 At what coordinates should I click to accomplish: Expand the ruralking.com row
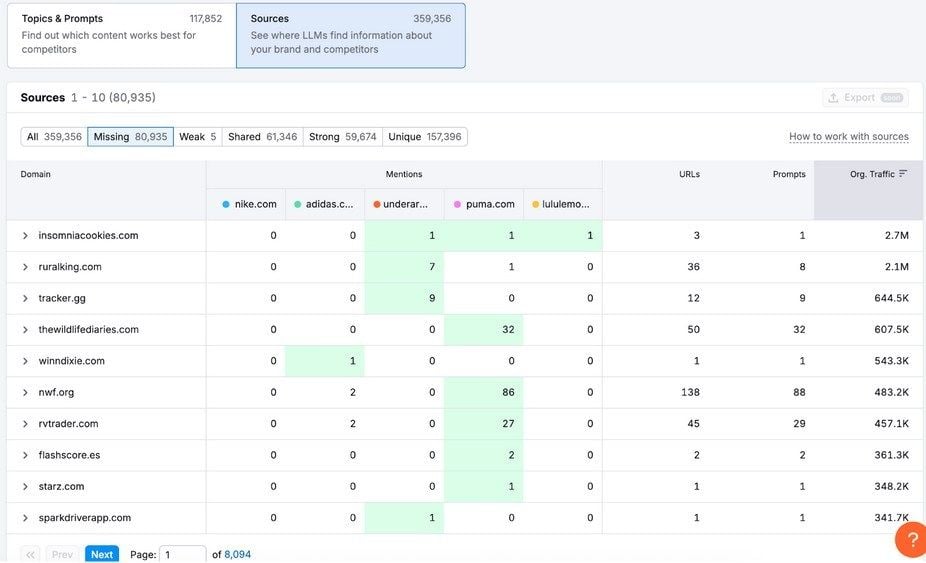coord(25,266)
